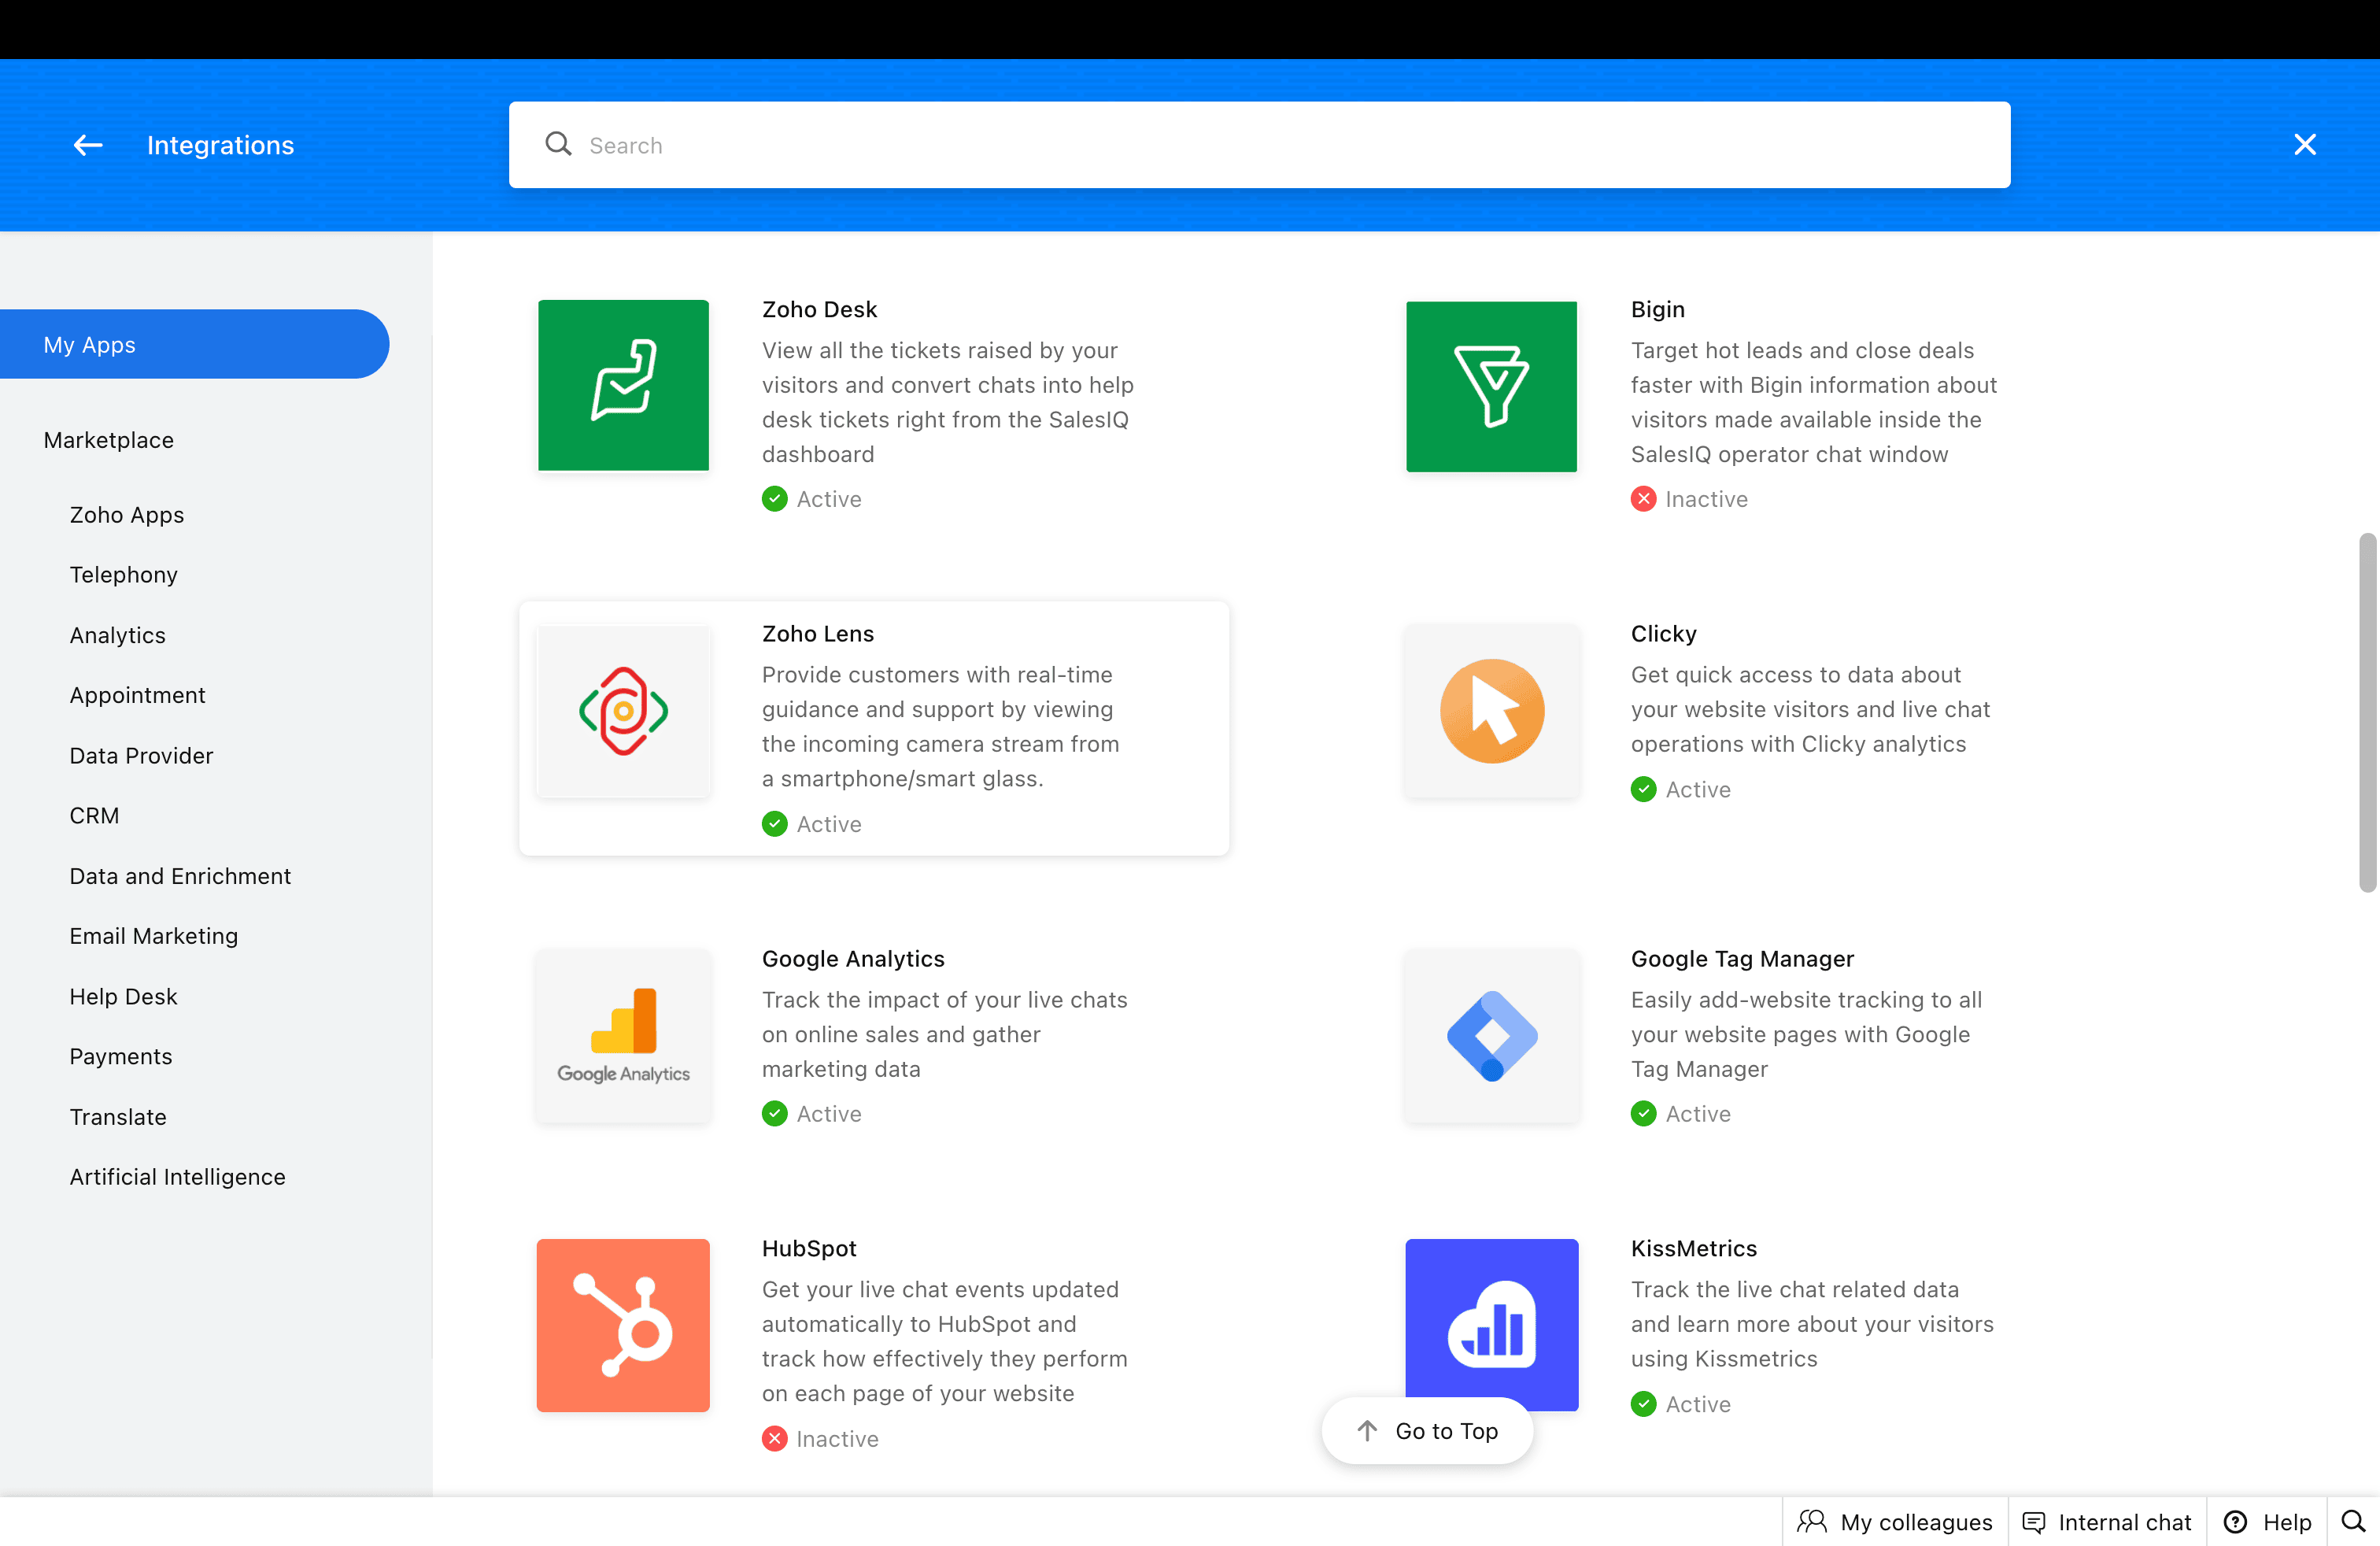Click the Google Analytics title
This screenshot has width=2380, height=1546.
tap(852, 959)
